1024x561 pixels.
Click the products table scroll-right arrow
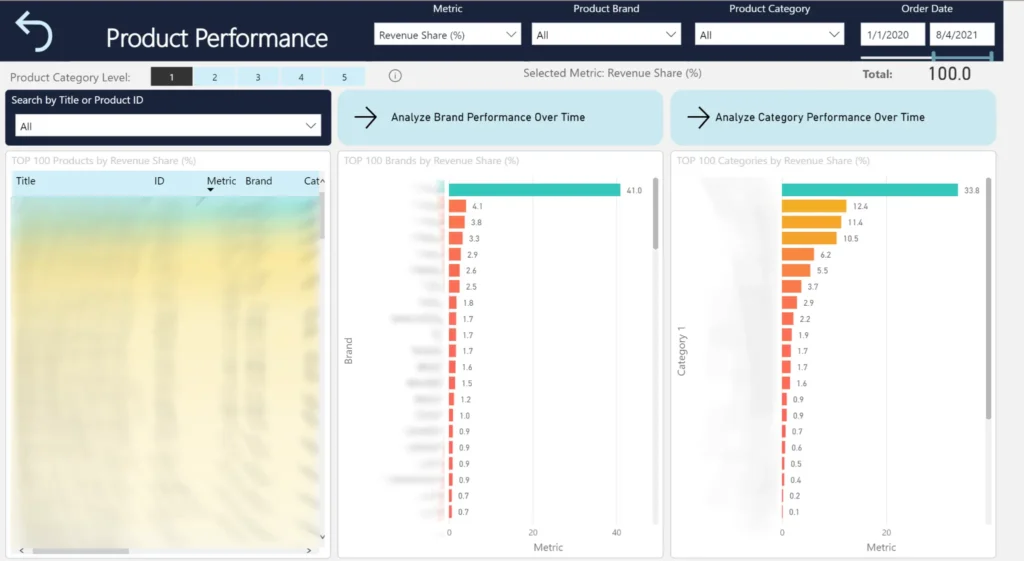[x=311, y=550]
